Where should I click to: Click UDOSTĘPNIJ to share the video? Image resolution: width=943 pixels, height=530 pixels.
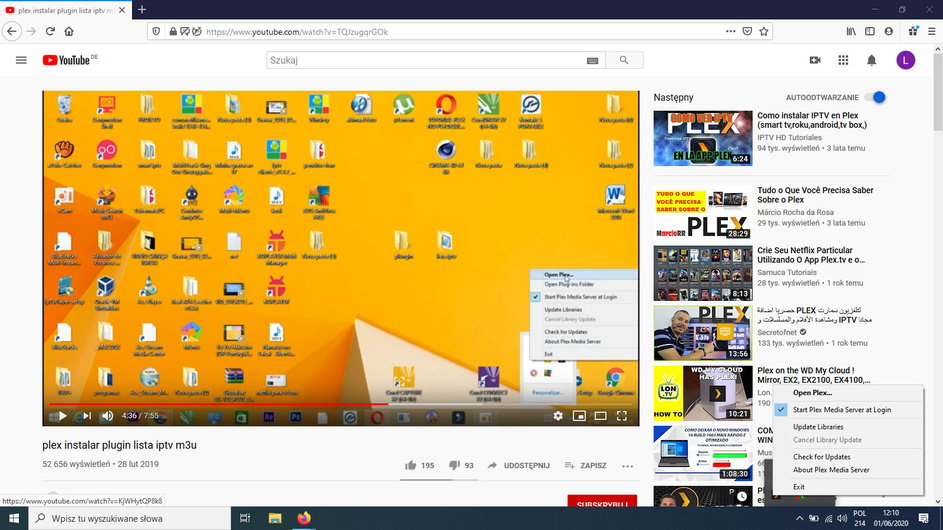coord(518,465)
